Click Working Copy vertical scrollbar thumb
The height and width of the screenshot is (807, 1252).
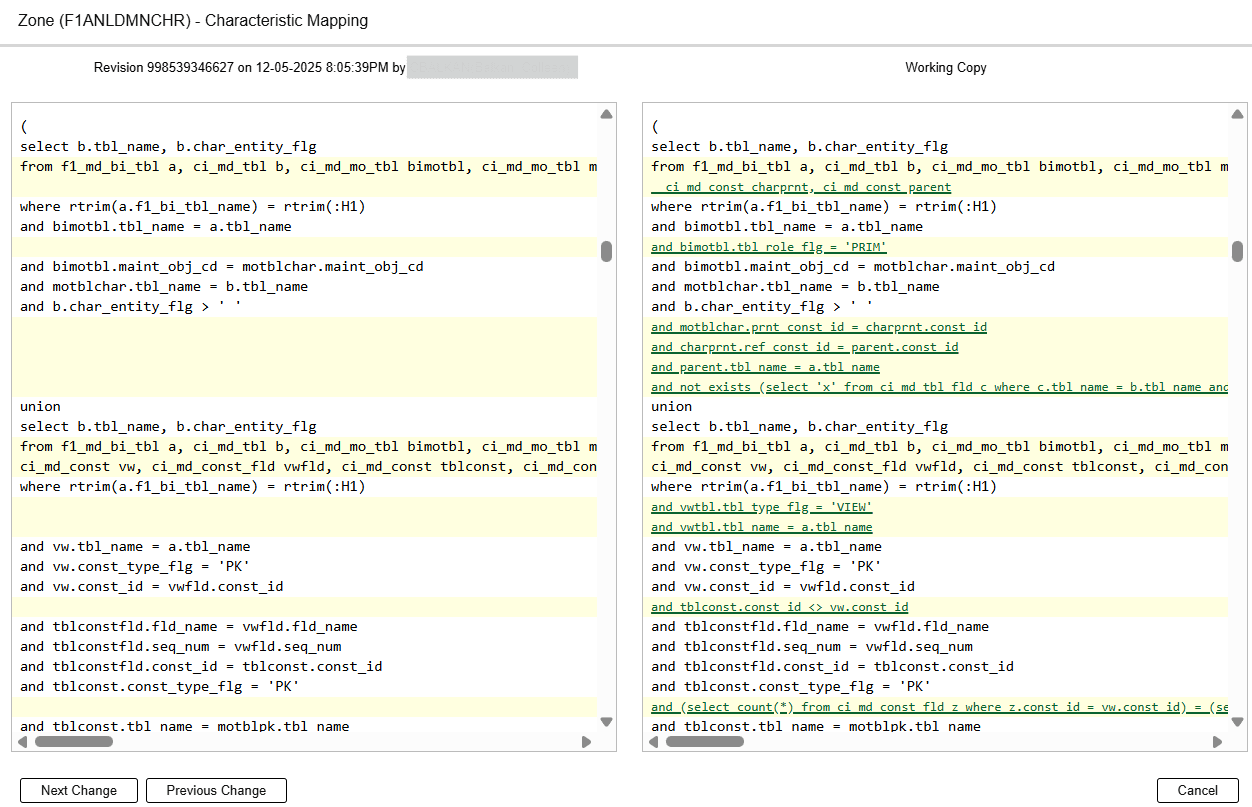click(1237, 251)
